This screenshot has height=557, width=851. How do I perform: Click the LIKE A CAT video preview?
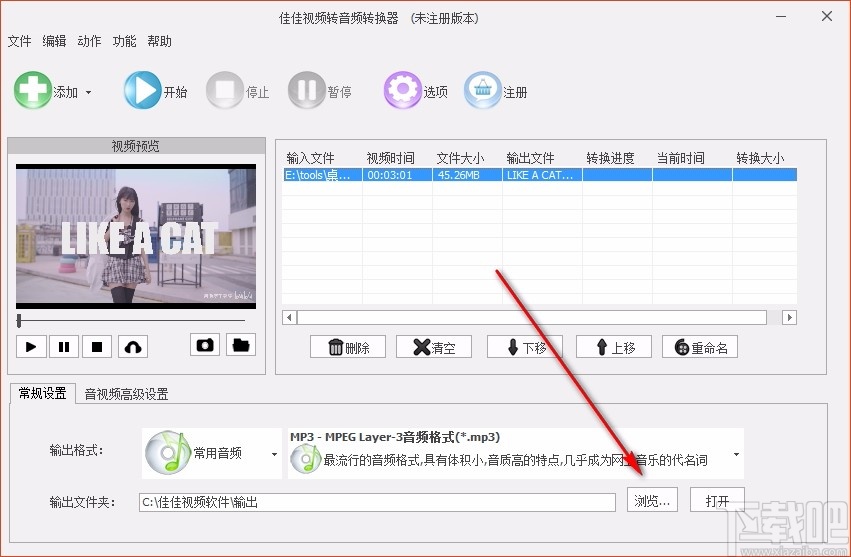pos(136,237)
